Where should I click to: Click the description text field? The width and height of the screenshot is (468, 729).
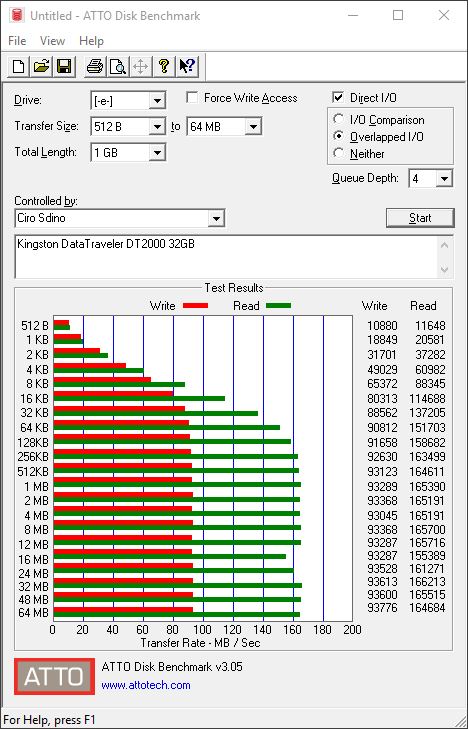pos(227,257)
